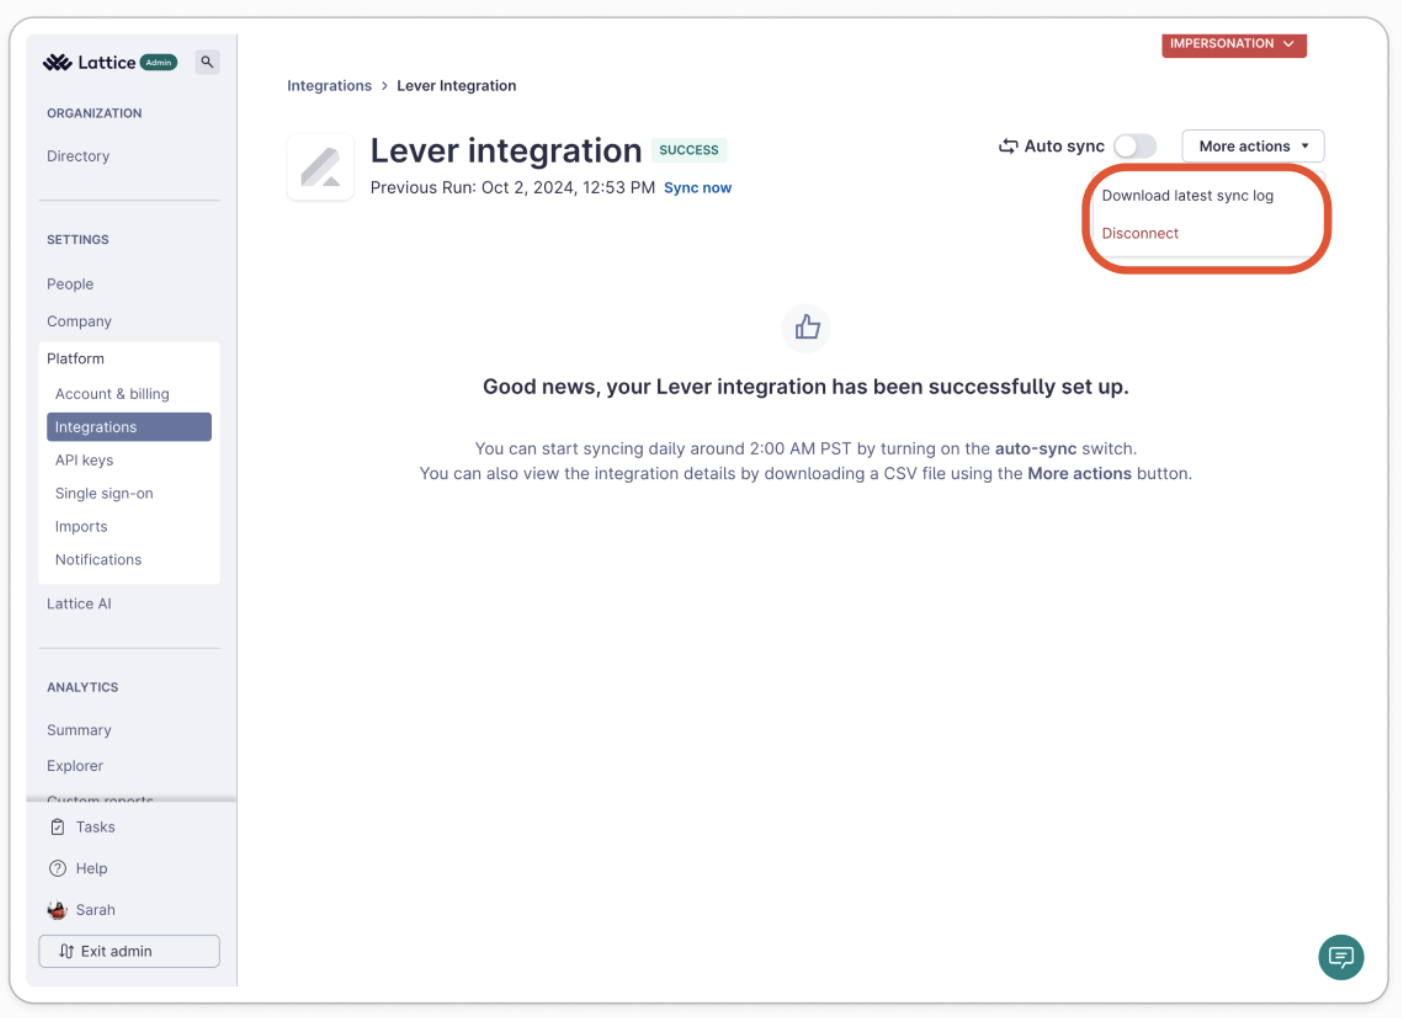Click the Lever integration logo icon
The height and width of the screenshot is (1018, 1402).
321,167
